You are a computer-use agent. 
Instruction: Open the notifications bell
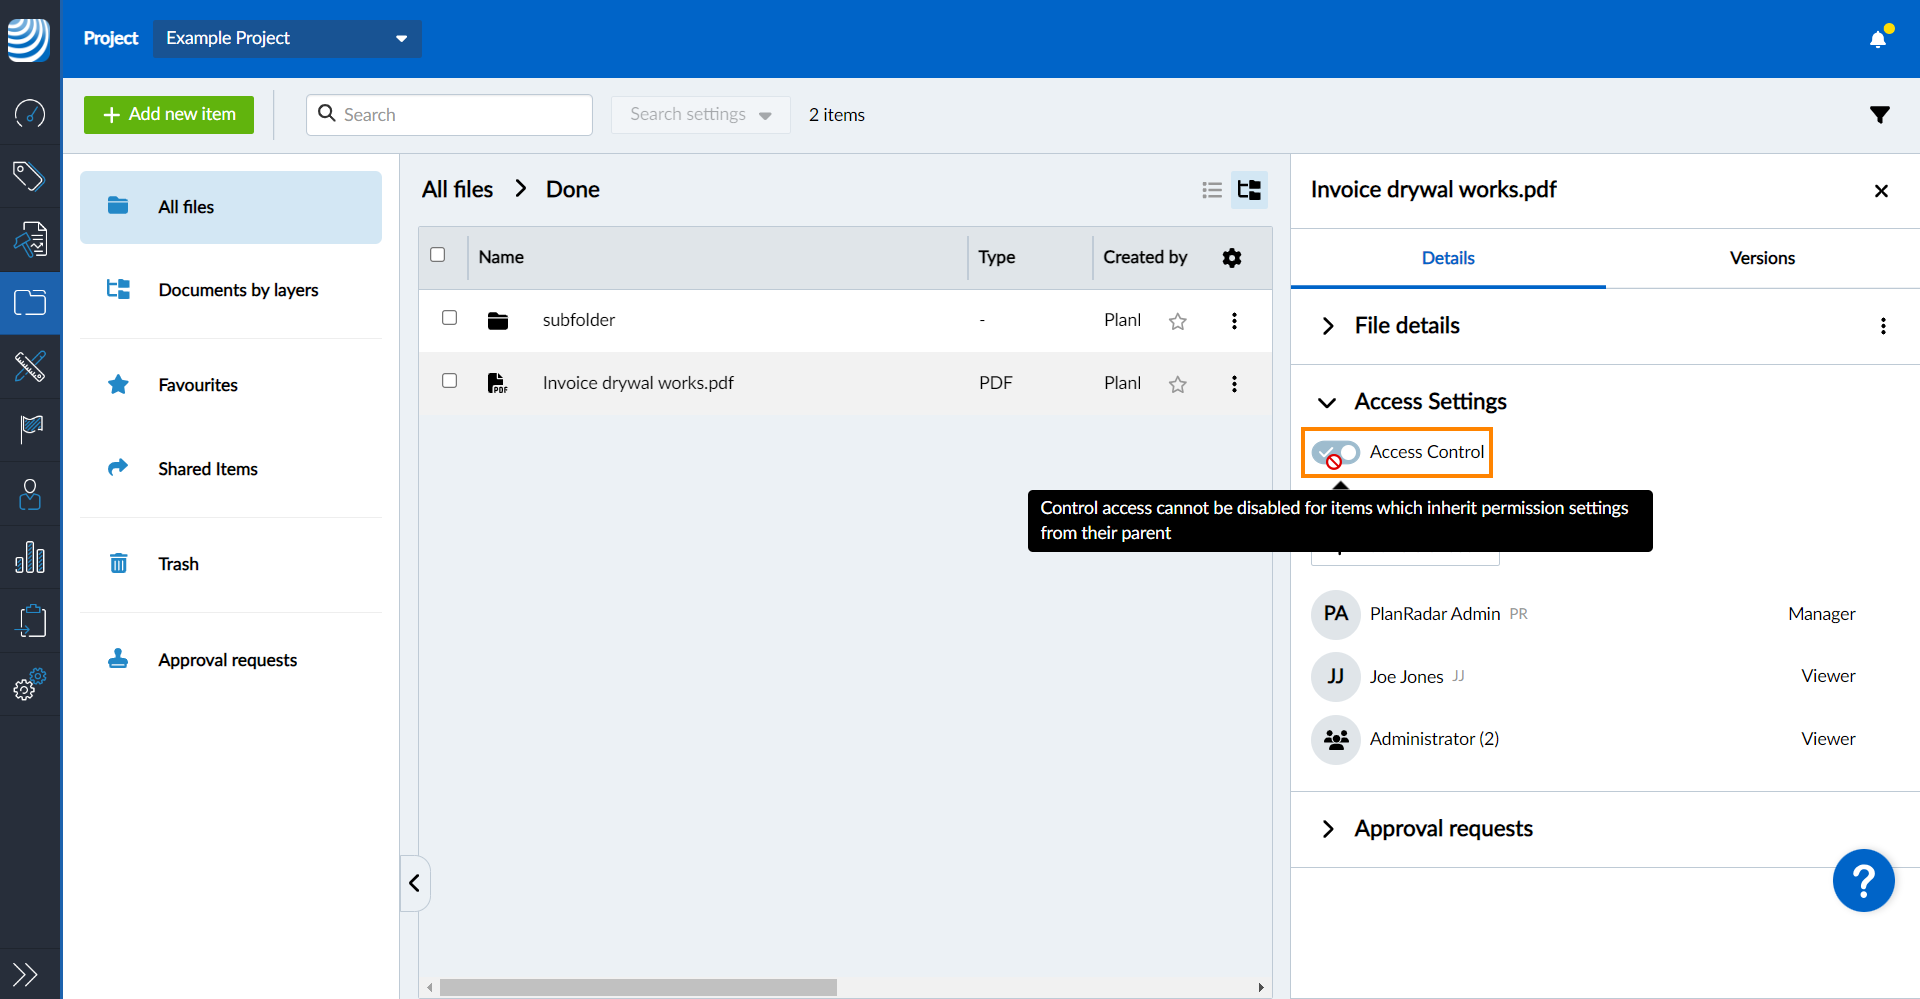click(1878, 39)
